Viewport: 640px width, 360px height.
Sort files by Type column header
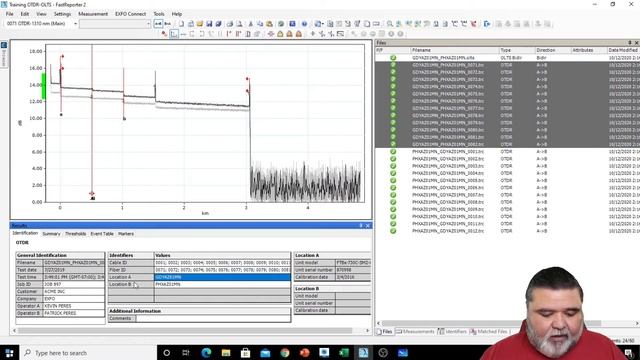pos(517,50)
